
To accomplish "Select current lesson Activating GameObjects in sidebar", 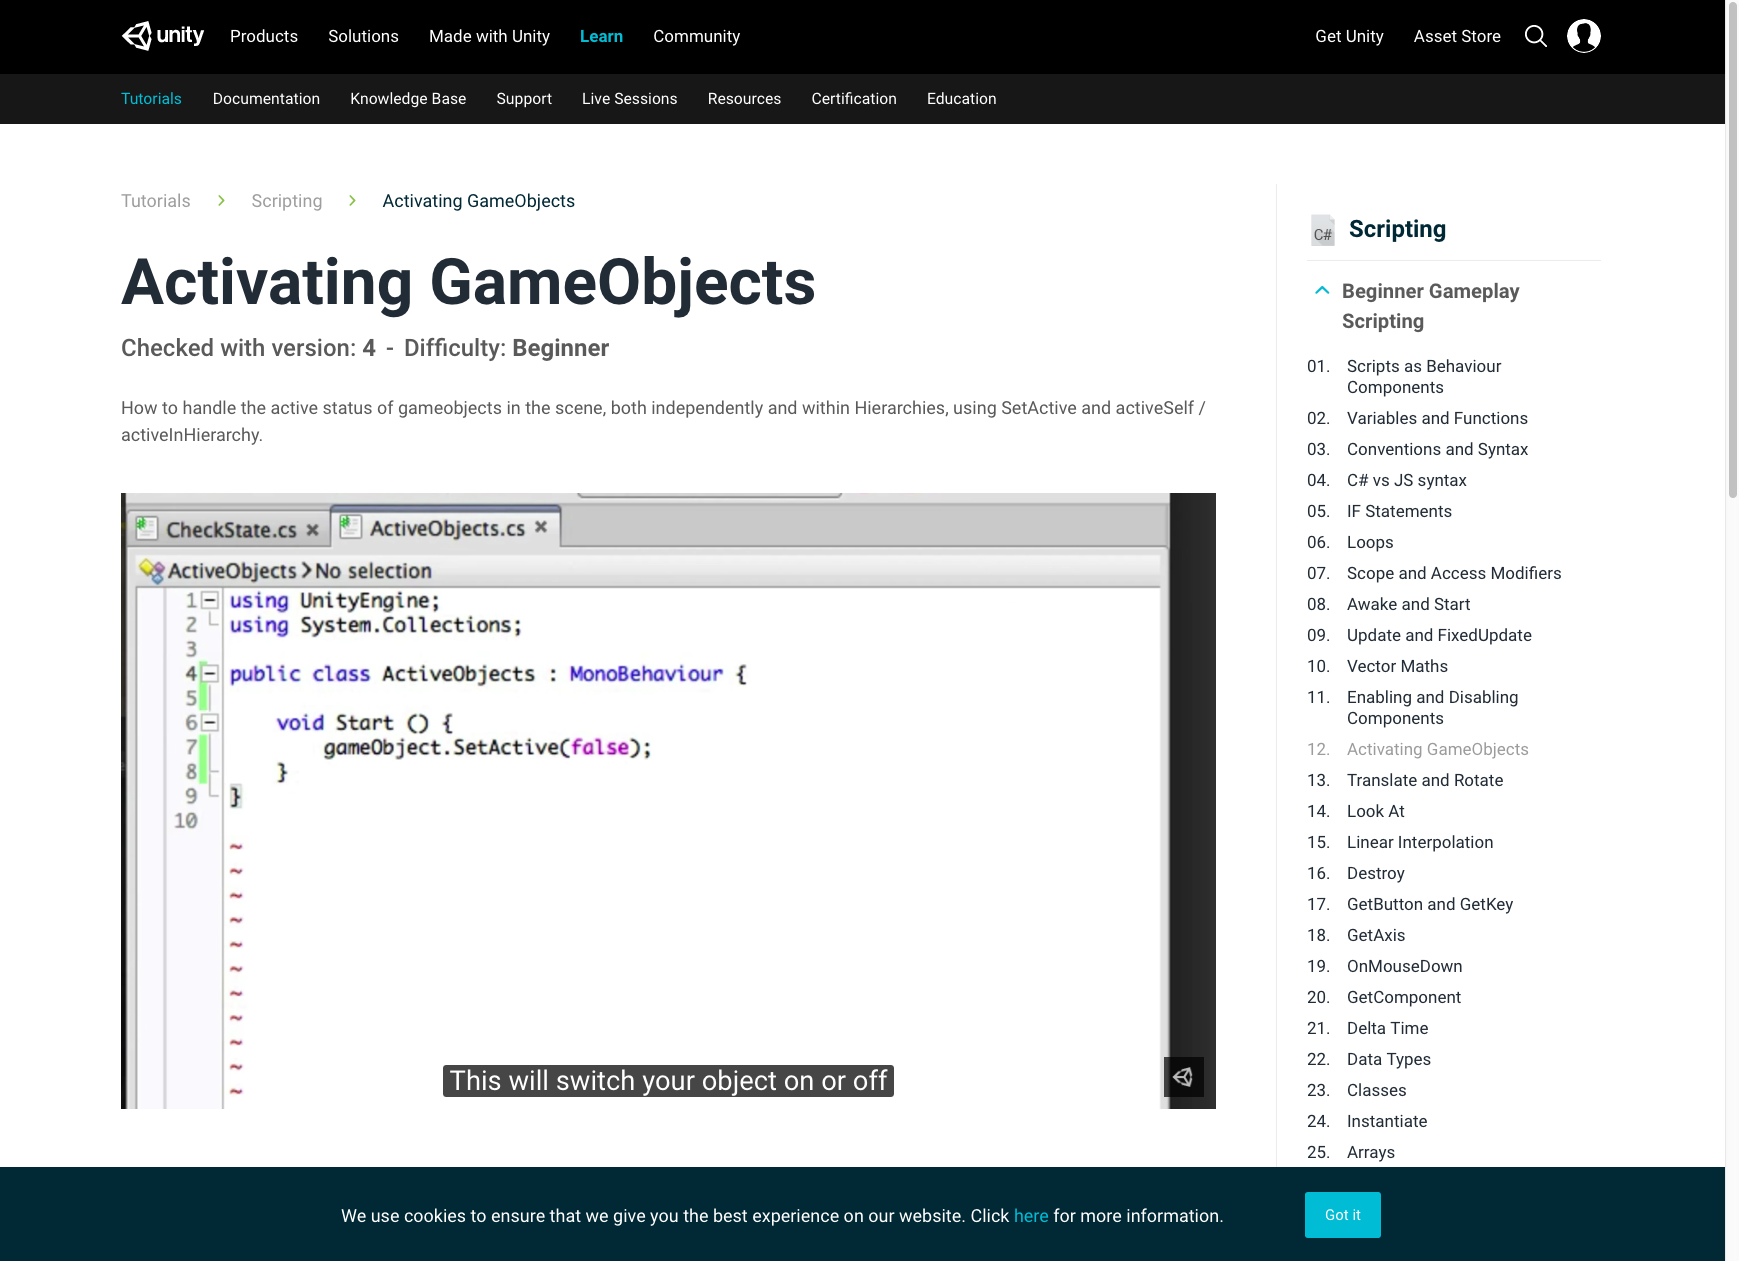I will pyautogui.click(x=1437, y=749).
